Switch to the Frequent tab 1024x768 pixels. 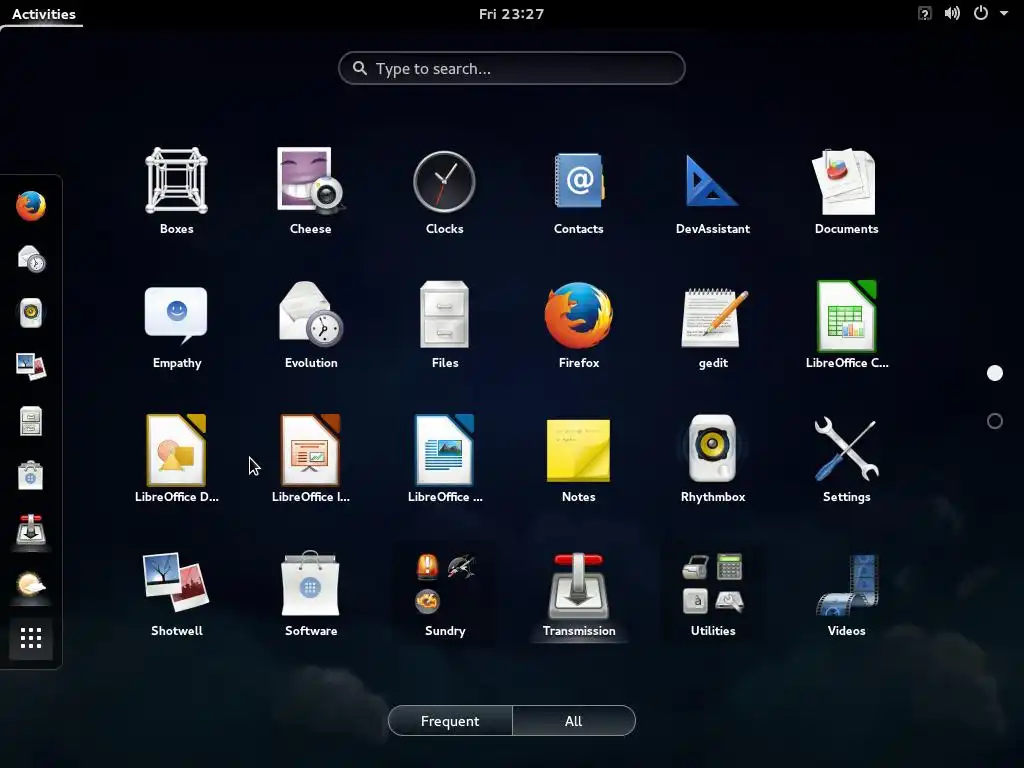[x=450, y=721]
